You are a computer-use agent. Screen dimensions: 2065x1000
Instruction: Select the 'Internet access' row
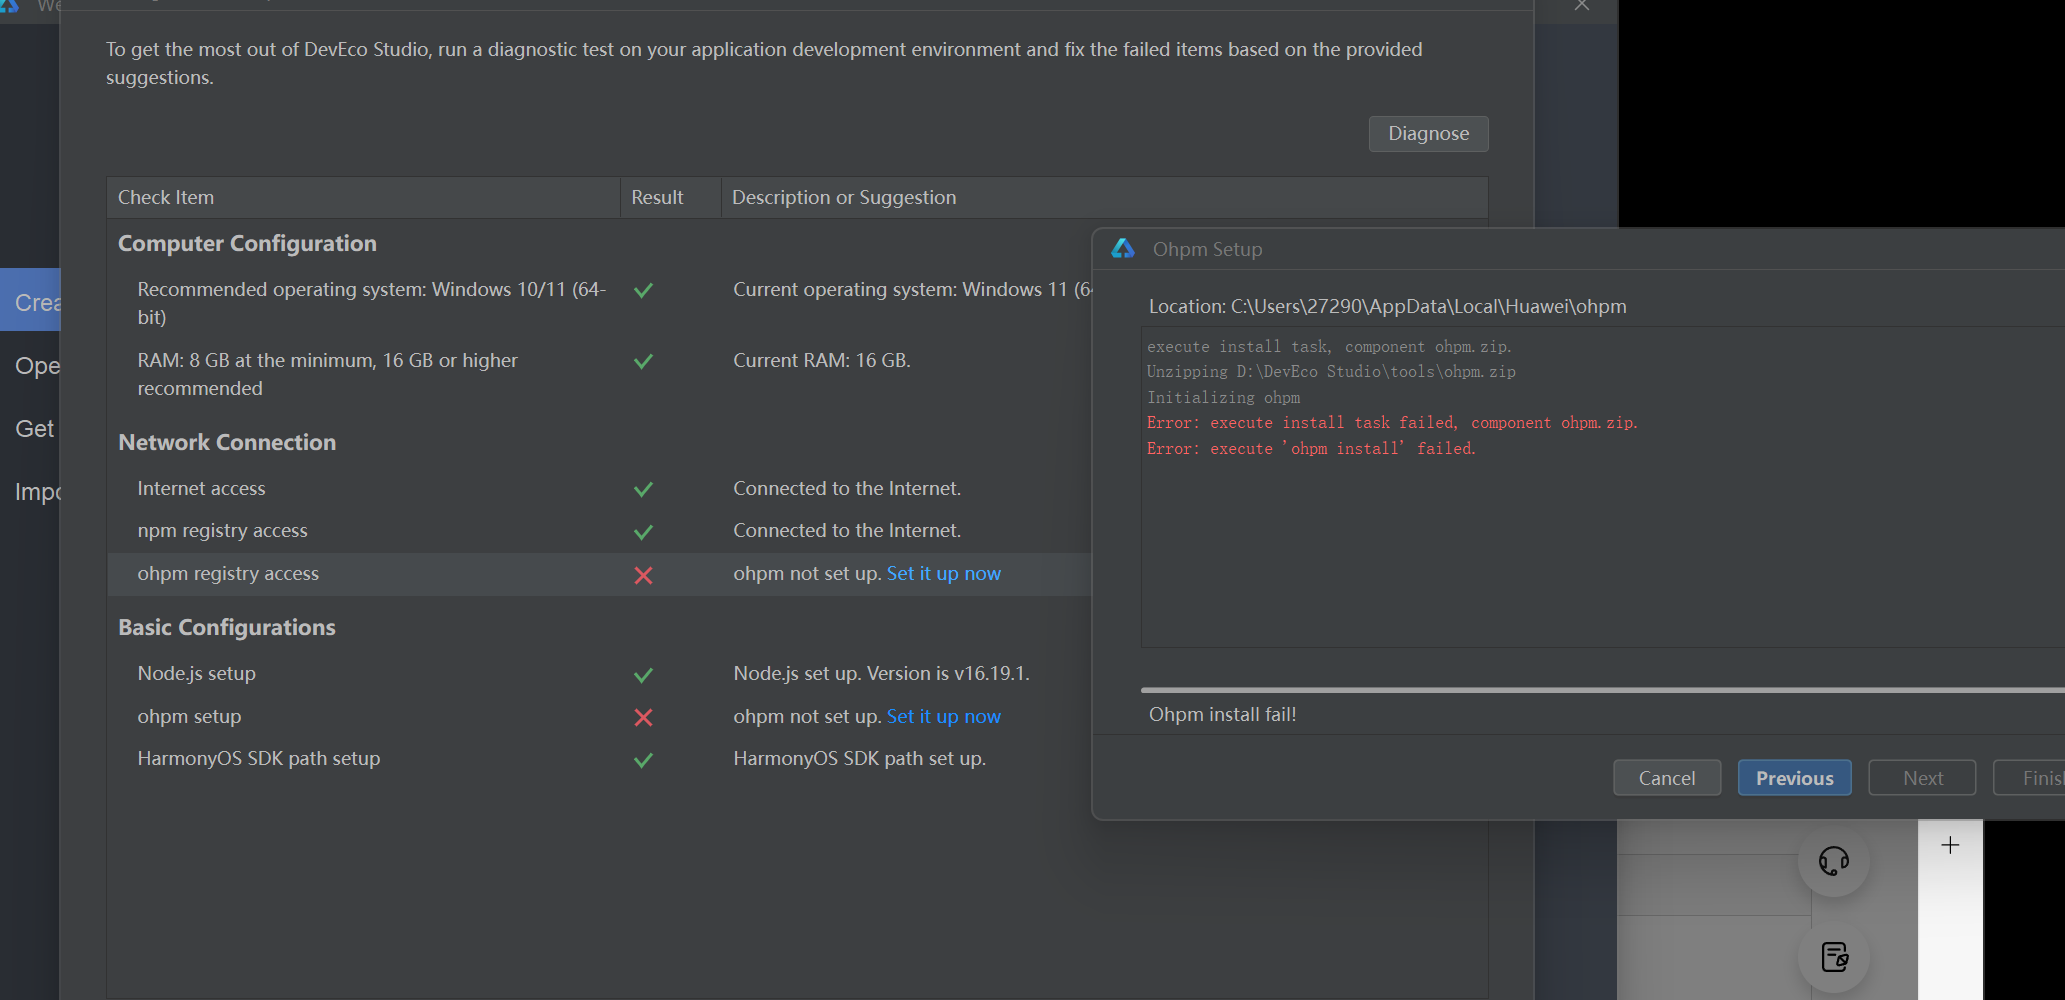600,488
